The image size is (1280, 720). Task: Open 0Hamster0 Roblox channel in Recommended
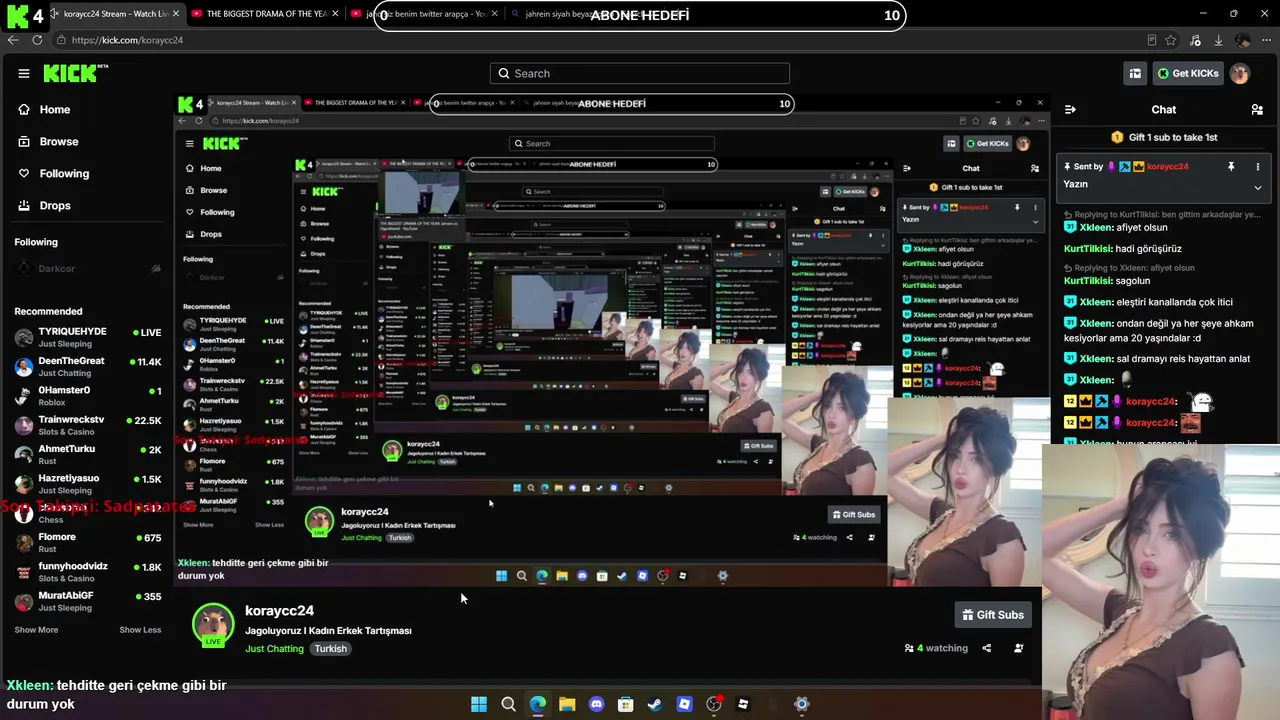[x=87, y=396]
